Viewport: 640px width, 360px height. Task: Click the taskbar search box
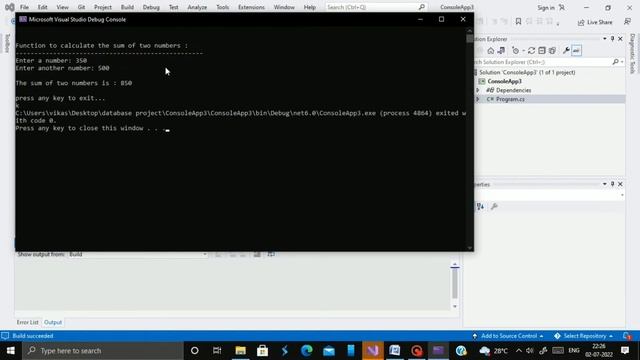tap(103, 351)
